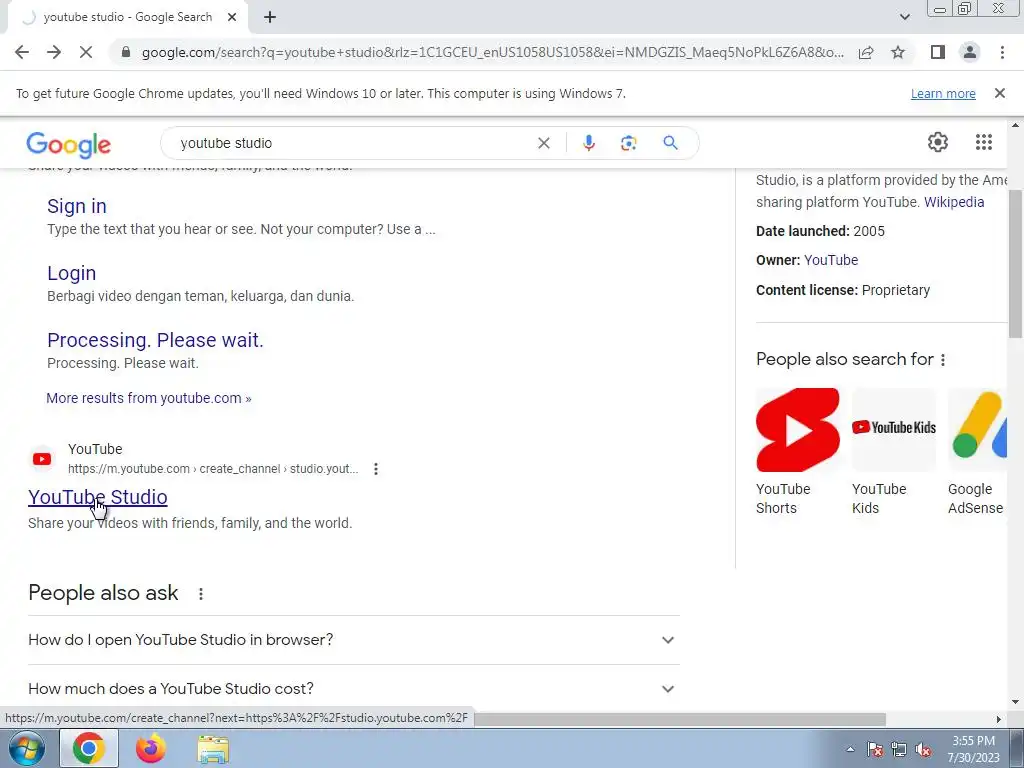Click into the youtube studio search field
1024x768 pixels.
click(353, 143)
